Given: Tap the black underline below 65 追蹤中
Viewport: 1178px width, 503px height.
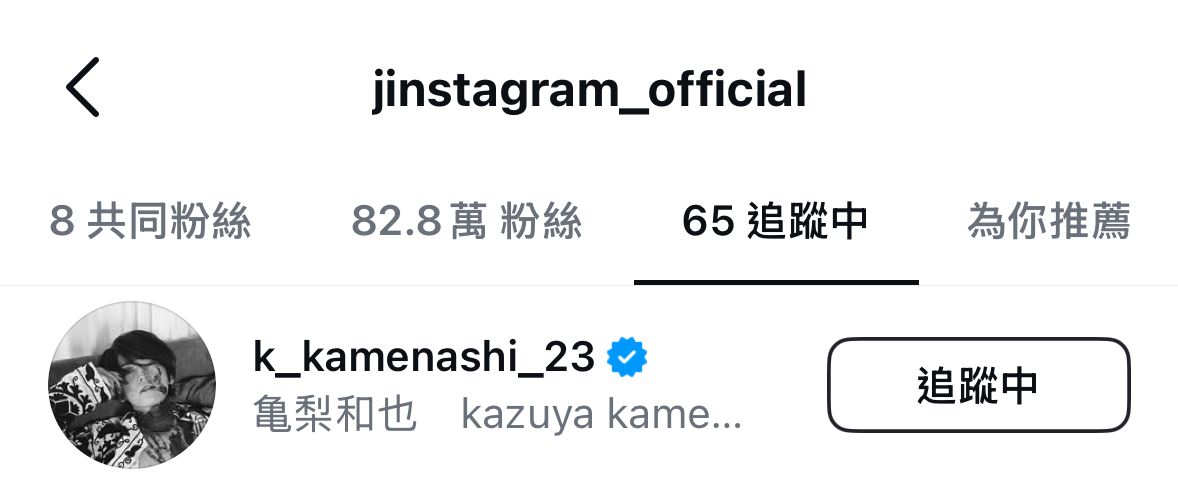Looking at the screenshot, I should (776, 282).
